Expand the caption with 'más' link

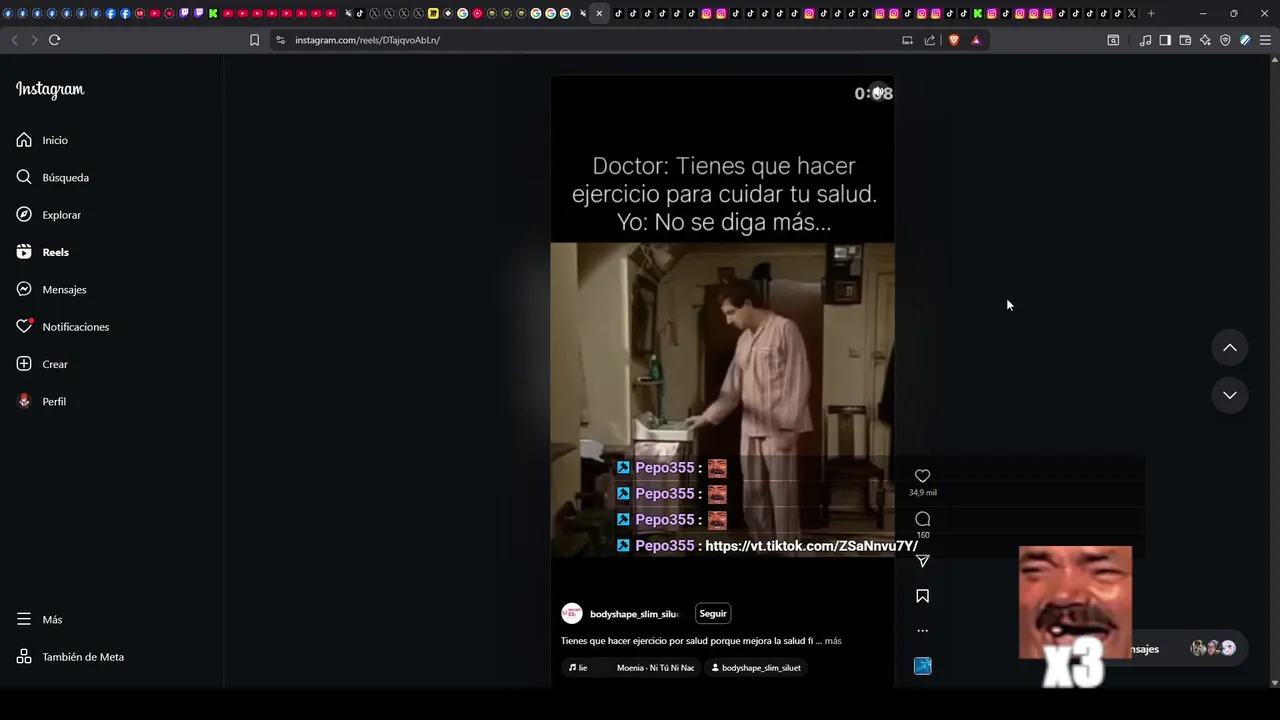(x=833, y=641)
